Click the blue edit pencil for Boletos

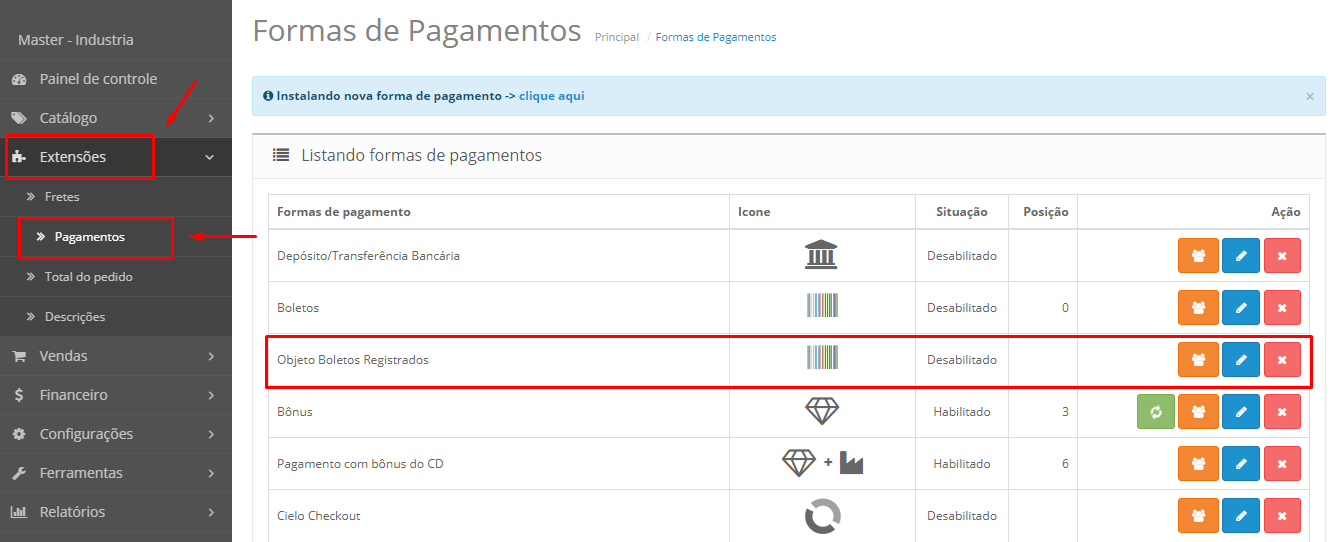click(1241, 308)
